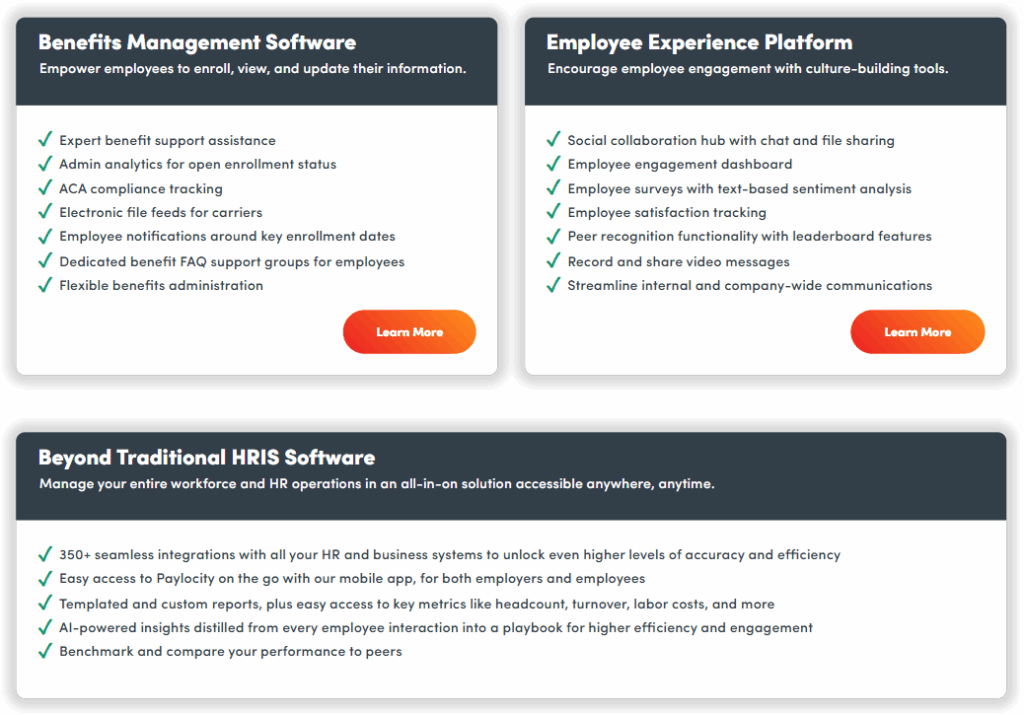This screenshot has height=715, width=1024.
Task: Click checkmark beside Social collaboration hub
Action: pyautogui.click(x=553, y=139)
